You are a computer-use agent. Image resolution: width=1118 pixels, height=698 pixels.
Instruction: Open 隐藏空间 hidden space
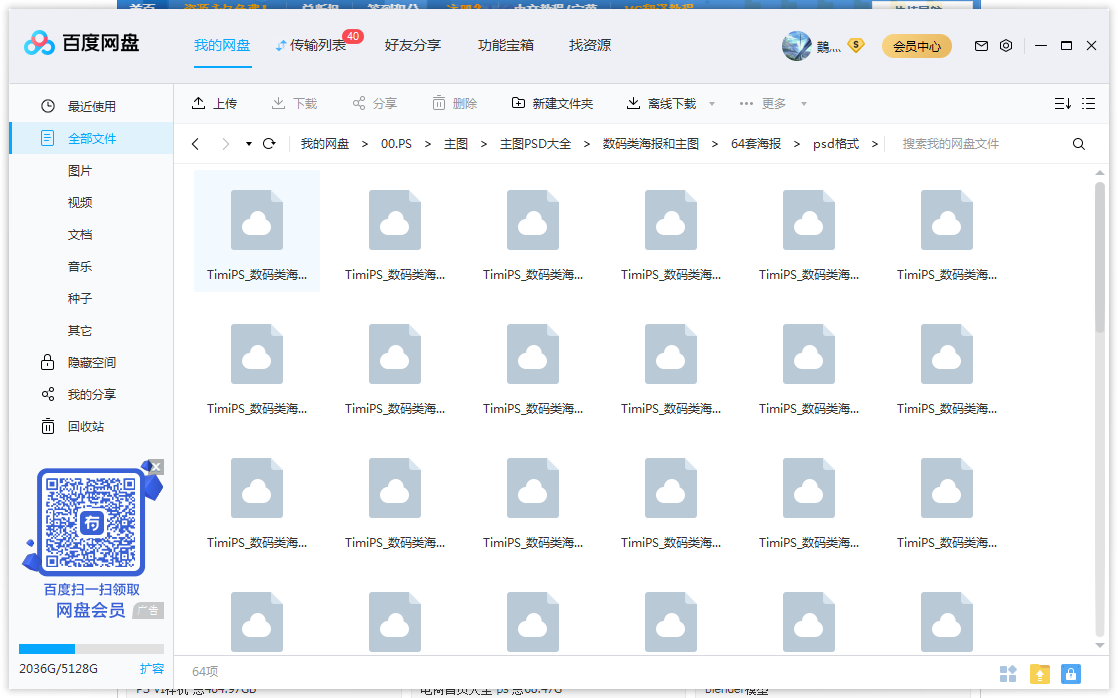click(x=91, y=362)
